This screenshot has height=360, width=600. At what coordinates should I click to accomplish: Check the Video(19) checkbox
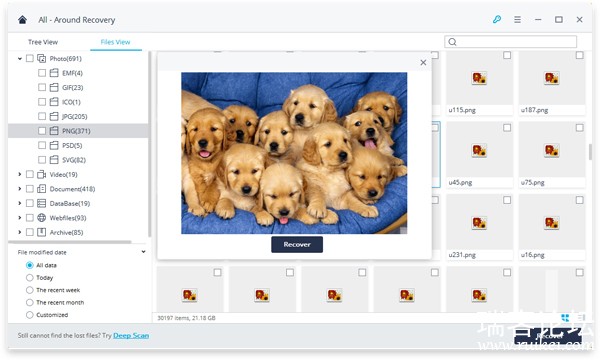29,174
